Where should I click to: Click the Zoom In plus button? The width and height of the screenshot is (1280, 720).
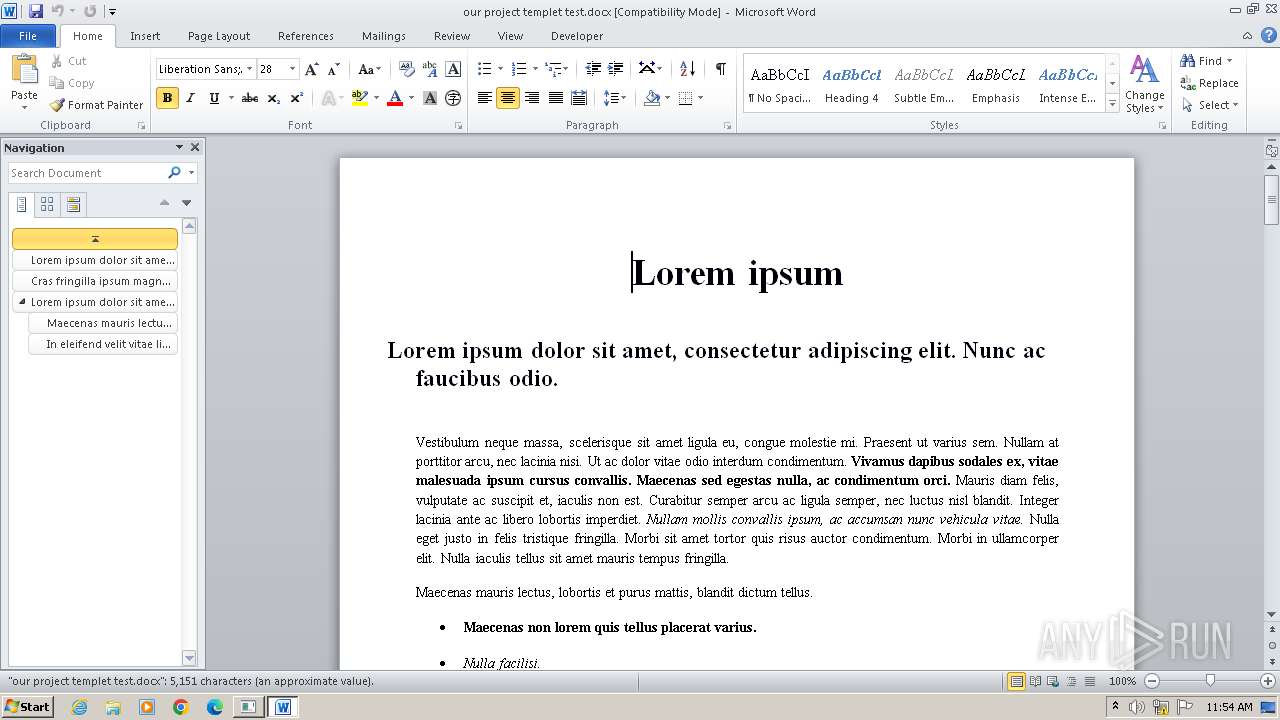[1269, 681]
